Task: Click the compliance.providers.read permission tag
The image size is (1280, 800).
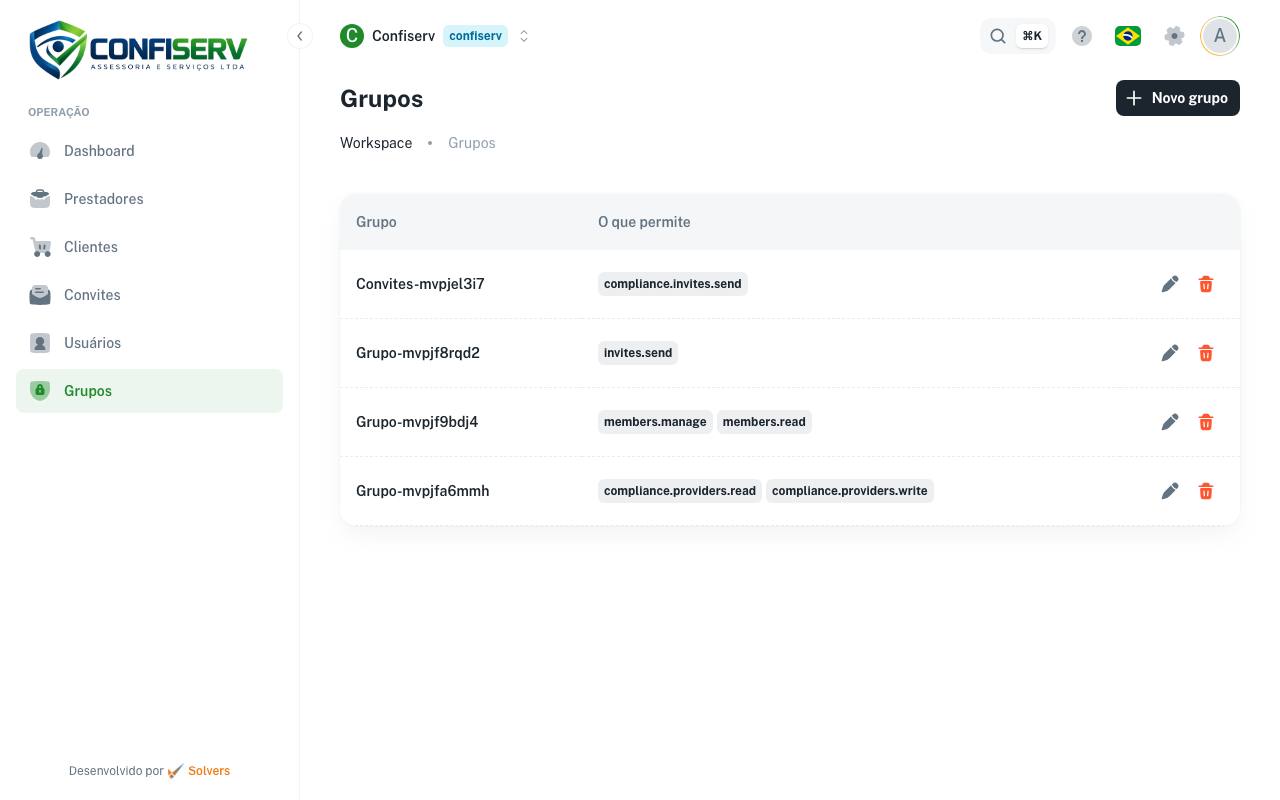Action: [x=680, y=491]
